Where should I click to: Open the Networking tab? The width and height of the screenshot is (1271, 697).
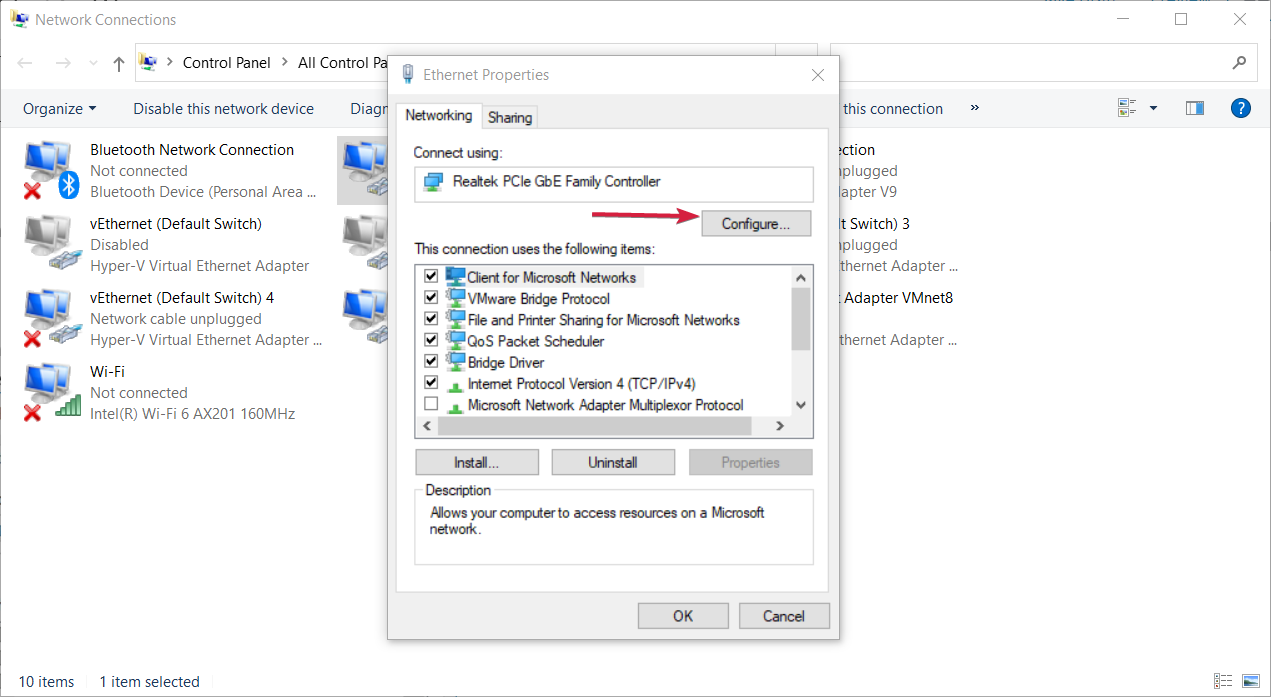click(x=439, y=115)
